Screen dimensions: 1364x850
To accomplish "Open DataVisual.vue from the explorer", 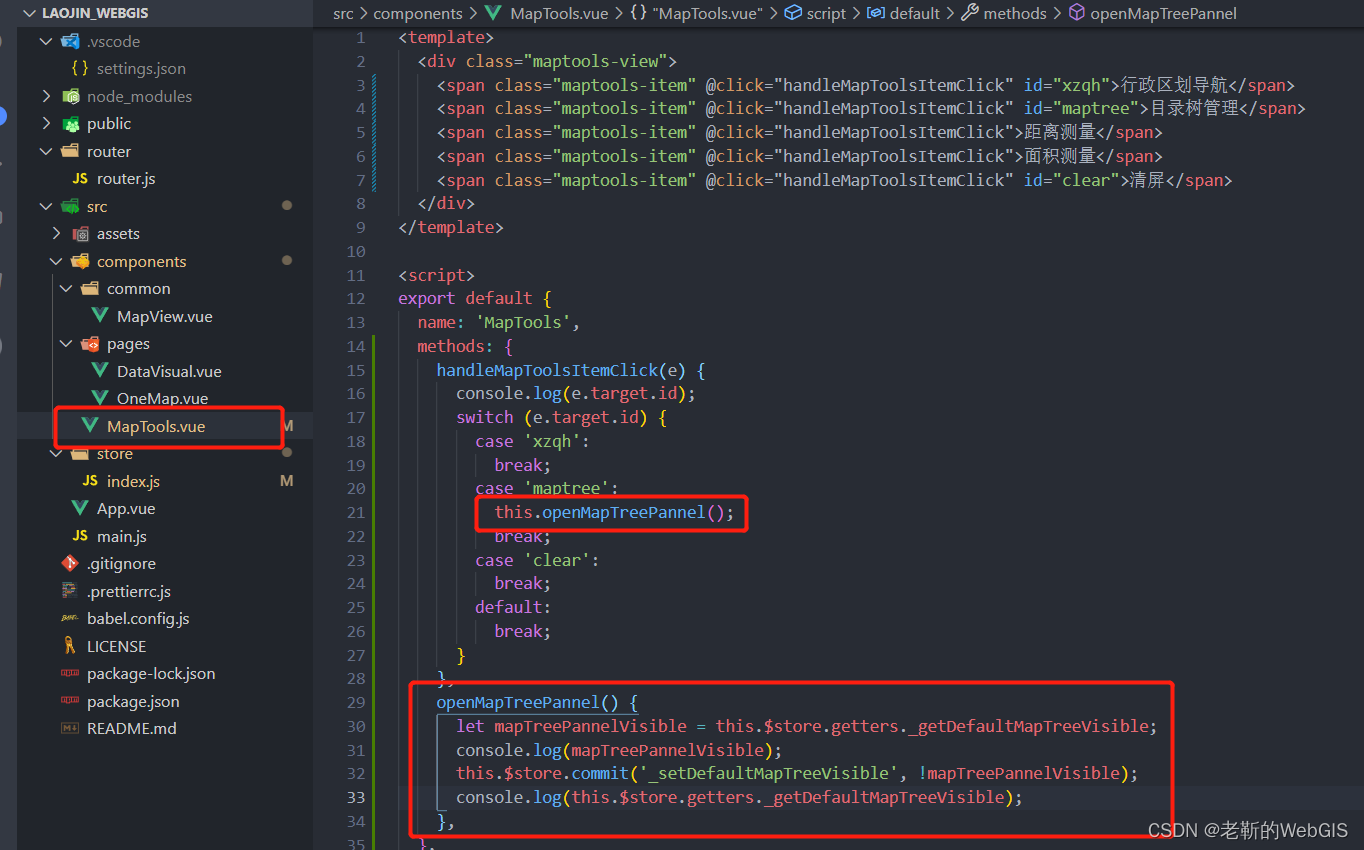I will (x=169, y=371).
